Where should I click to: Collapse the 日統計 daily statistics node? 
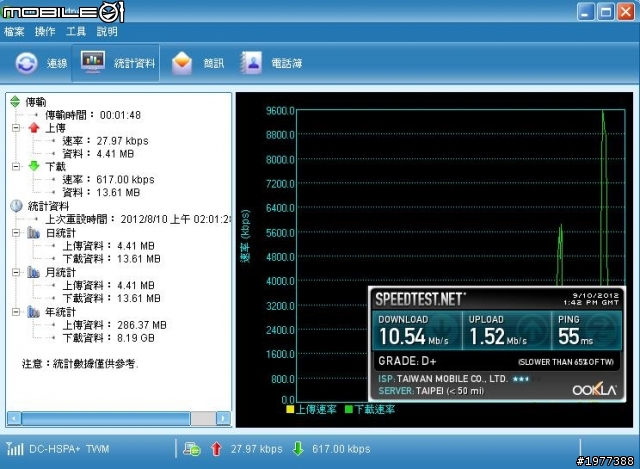16,233
